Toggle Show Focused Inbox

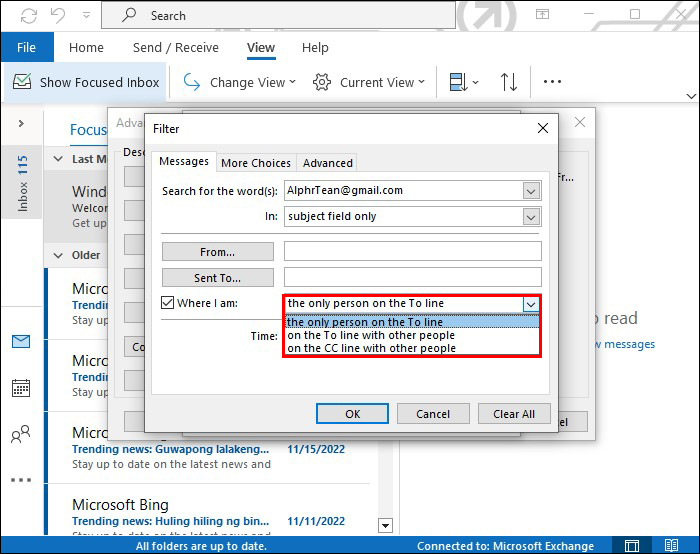click(x=86, y=83)
